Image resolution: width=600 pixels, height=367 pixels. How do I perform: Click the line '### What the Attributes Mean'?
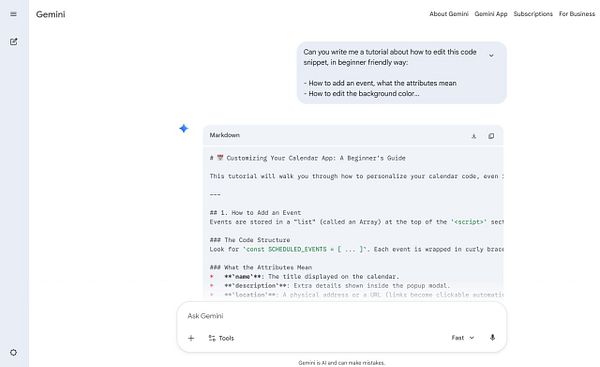click(x=261, y=268)
